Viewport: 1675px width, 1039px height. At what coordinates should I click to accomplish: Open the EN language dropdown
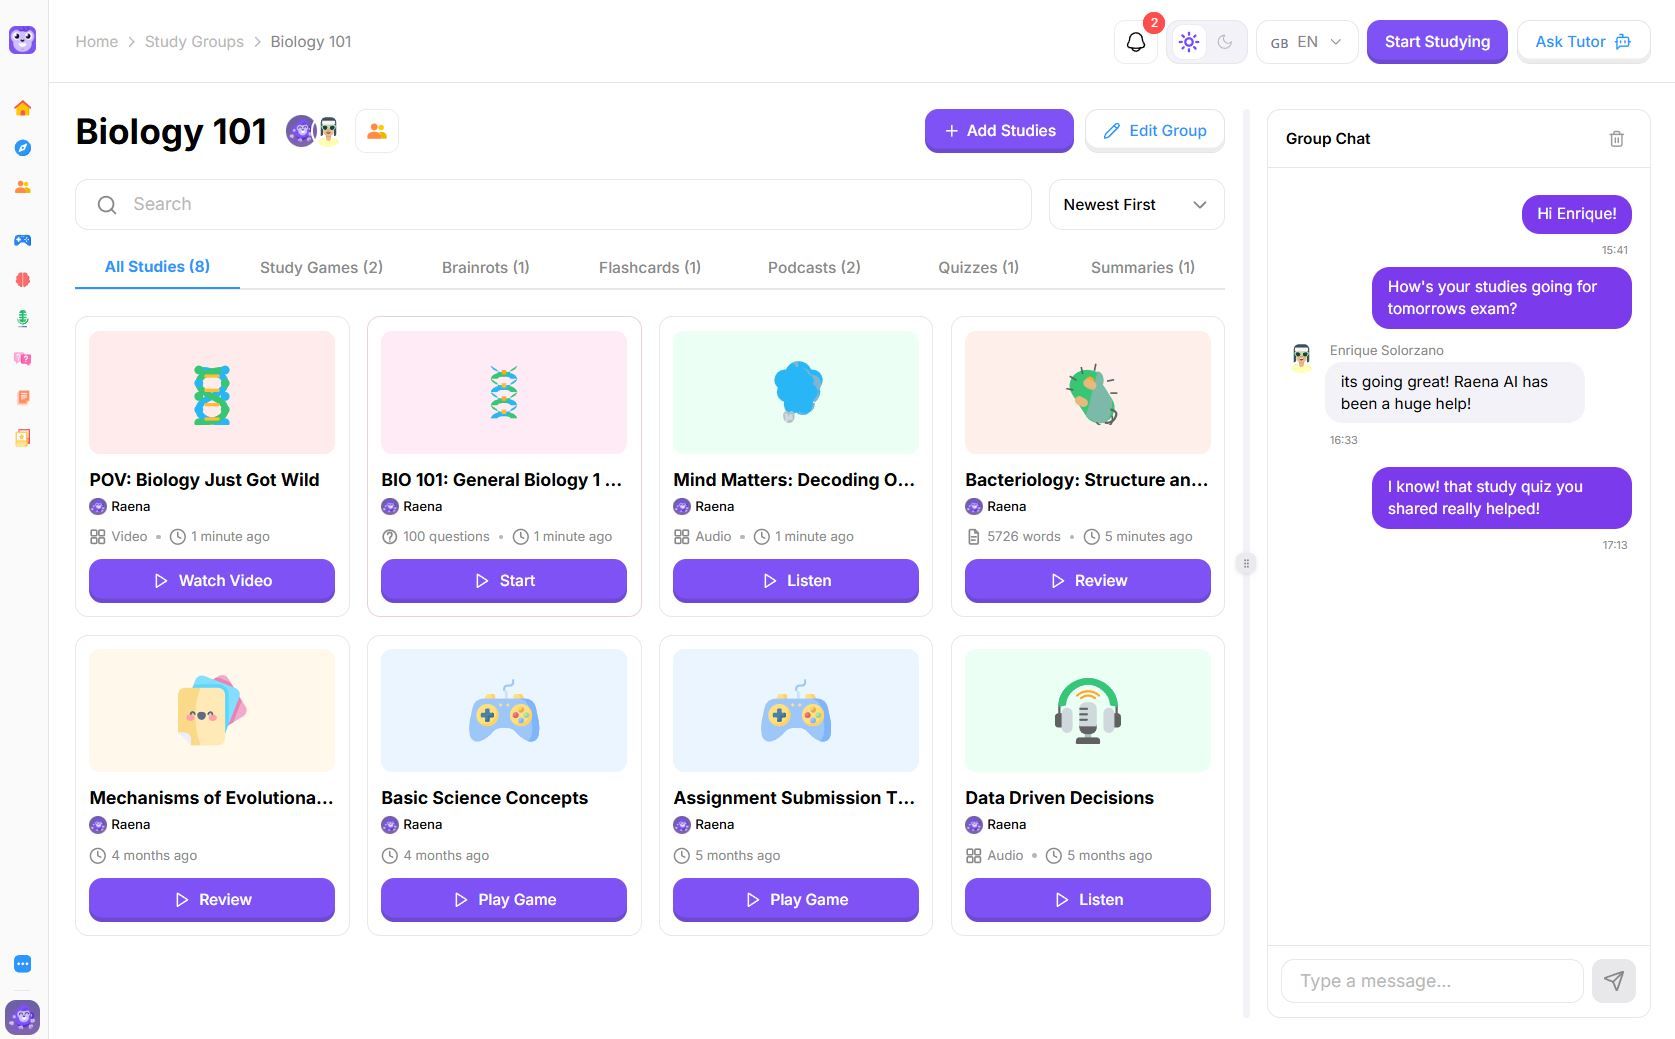[1306, 42]
